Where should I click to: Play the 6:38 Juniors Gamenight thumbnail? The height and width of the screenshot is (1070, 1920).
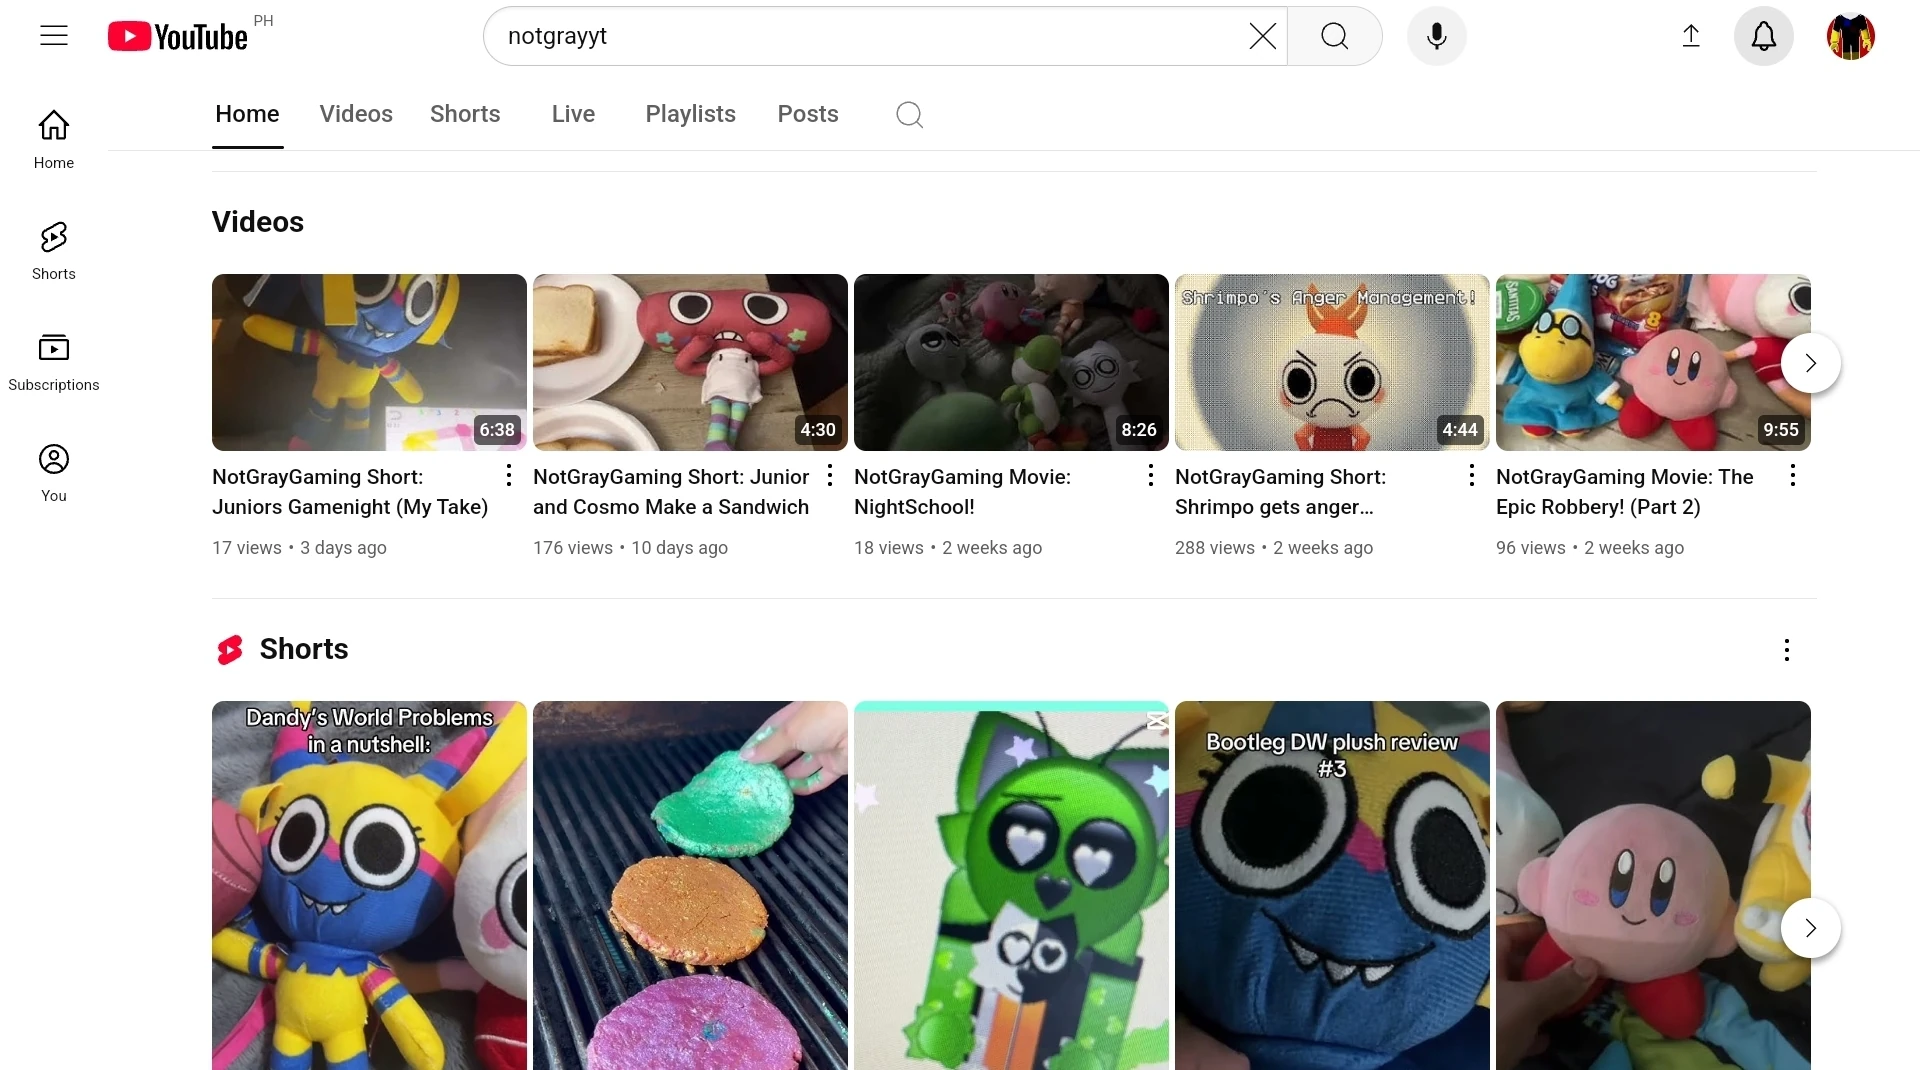click(369, 362)
